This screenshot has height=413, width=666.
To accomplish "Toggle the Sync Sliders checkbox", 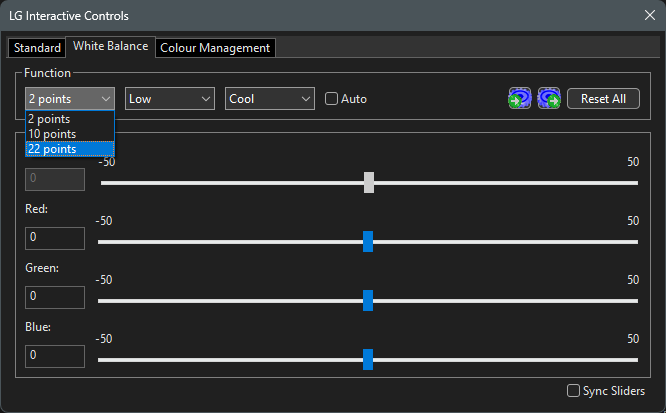I will point(574,391).
